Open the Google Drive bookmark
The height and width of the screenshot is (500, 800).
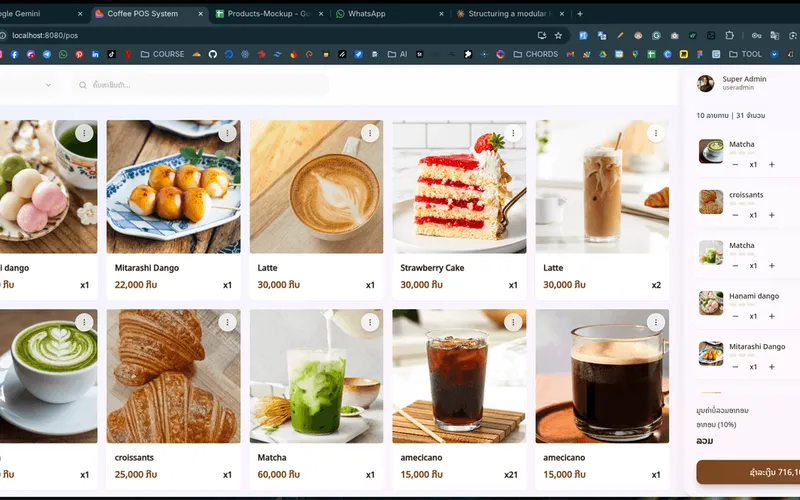(x=603, y=54)
